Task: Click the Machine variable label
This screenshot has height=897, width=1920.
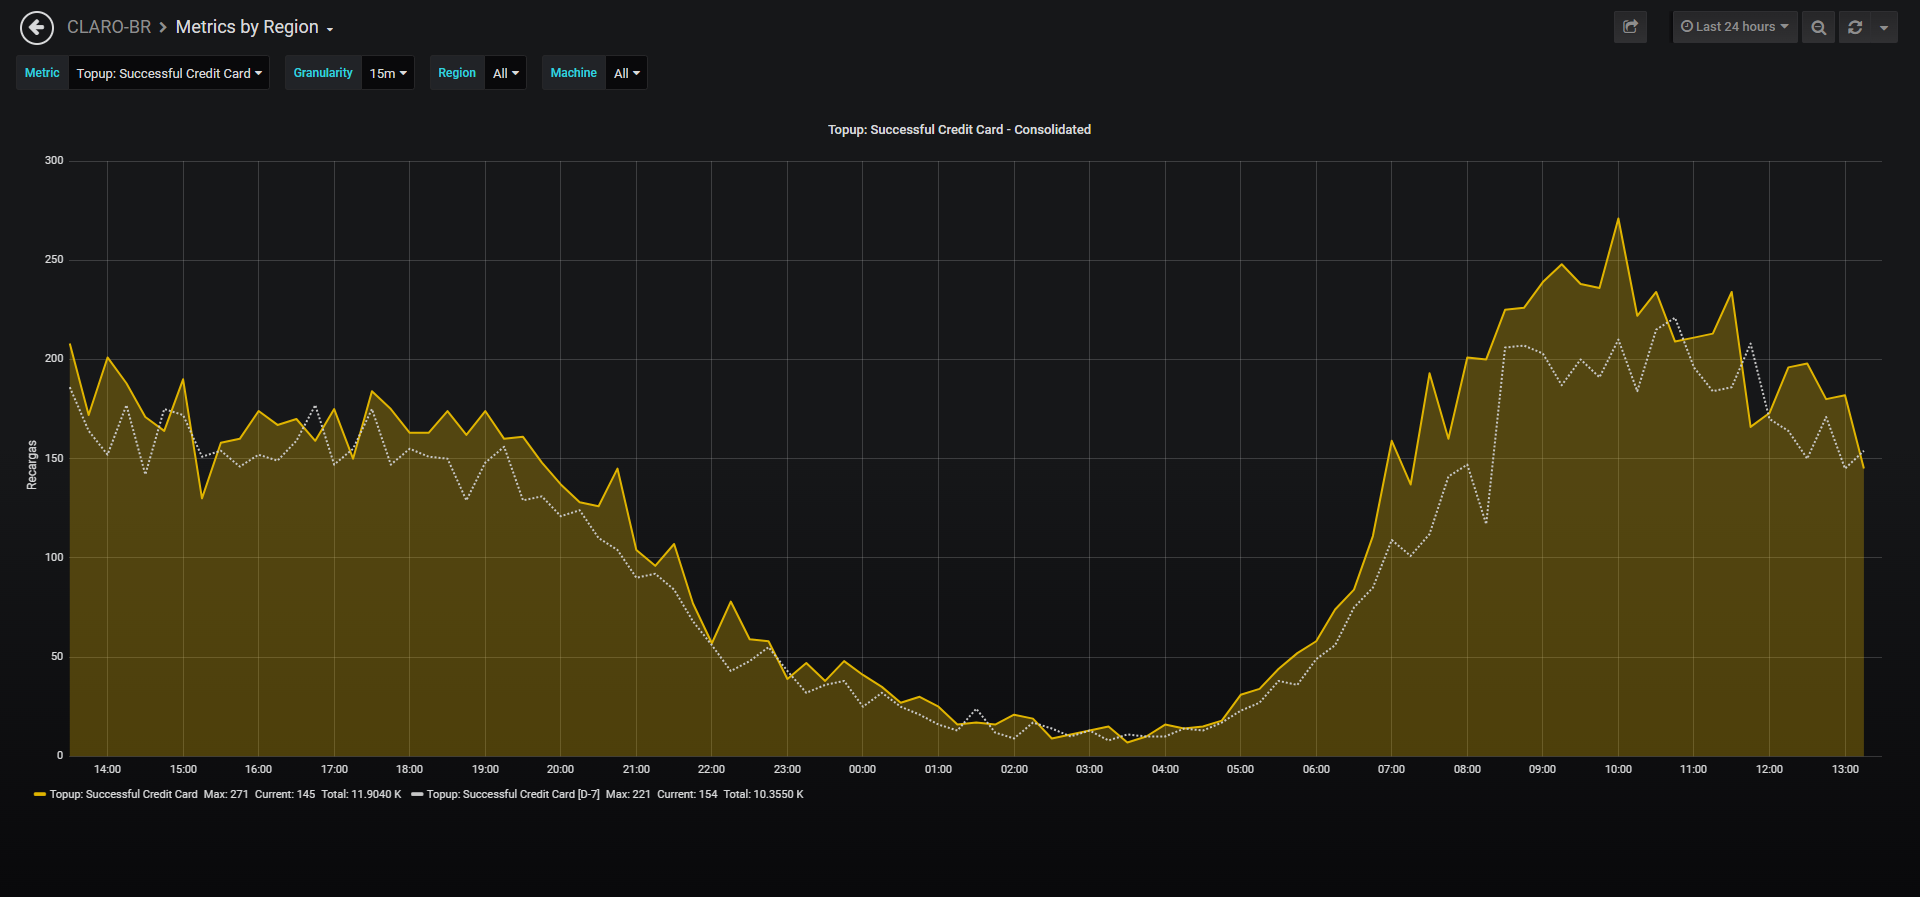Action: [x=574, y=73]
